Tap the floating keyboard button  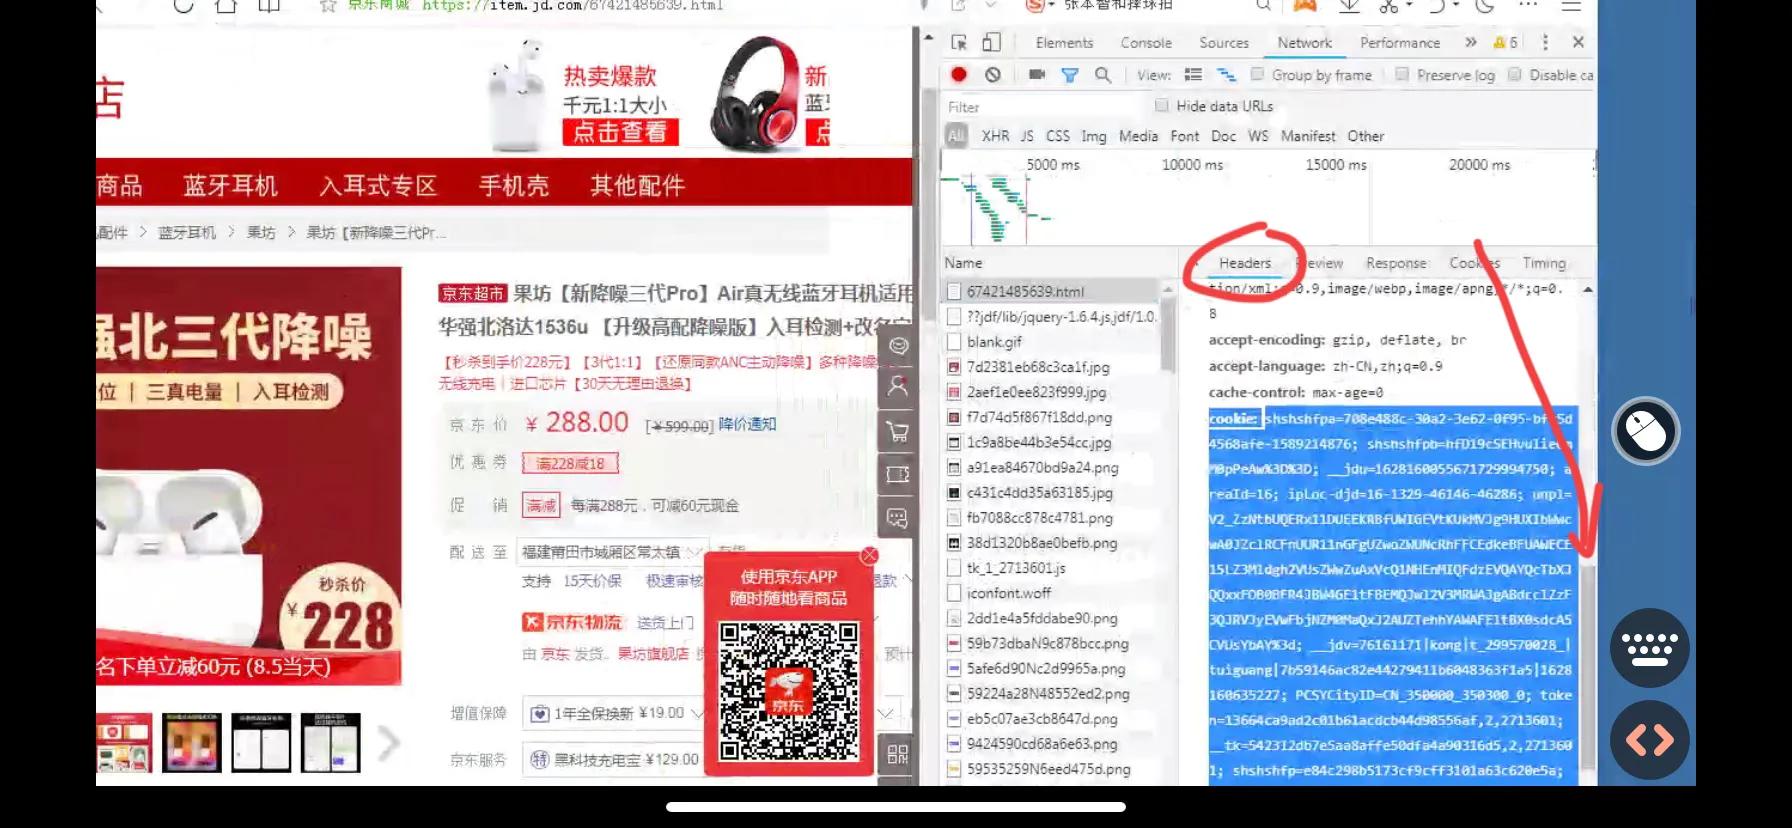pos(1650,648)
